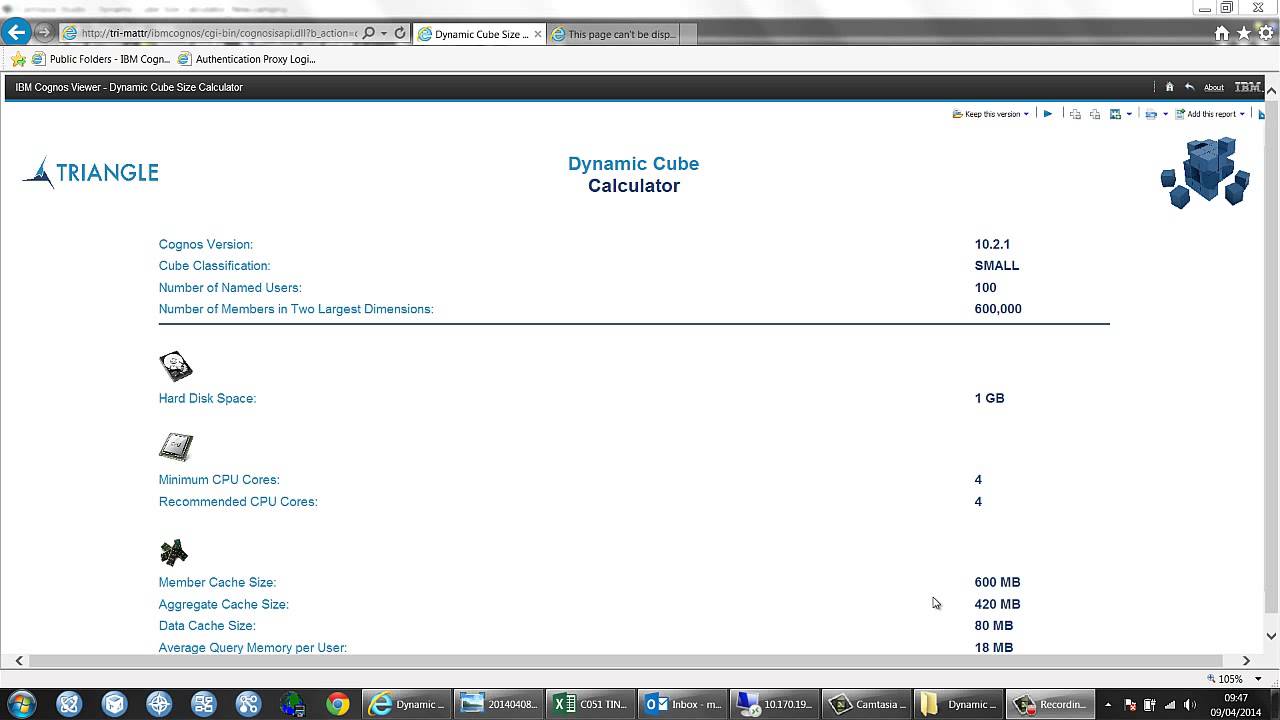Show hidden system tray icons
The image size is (1280, 720).
(1108, 704)
